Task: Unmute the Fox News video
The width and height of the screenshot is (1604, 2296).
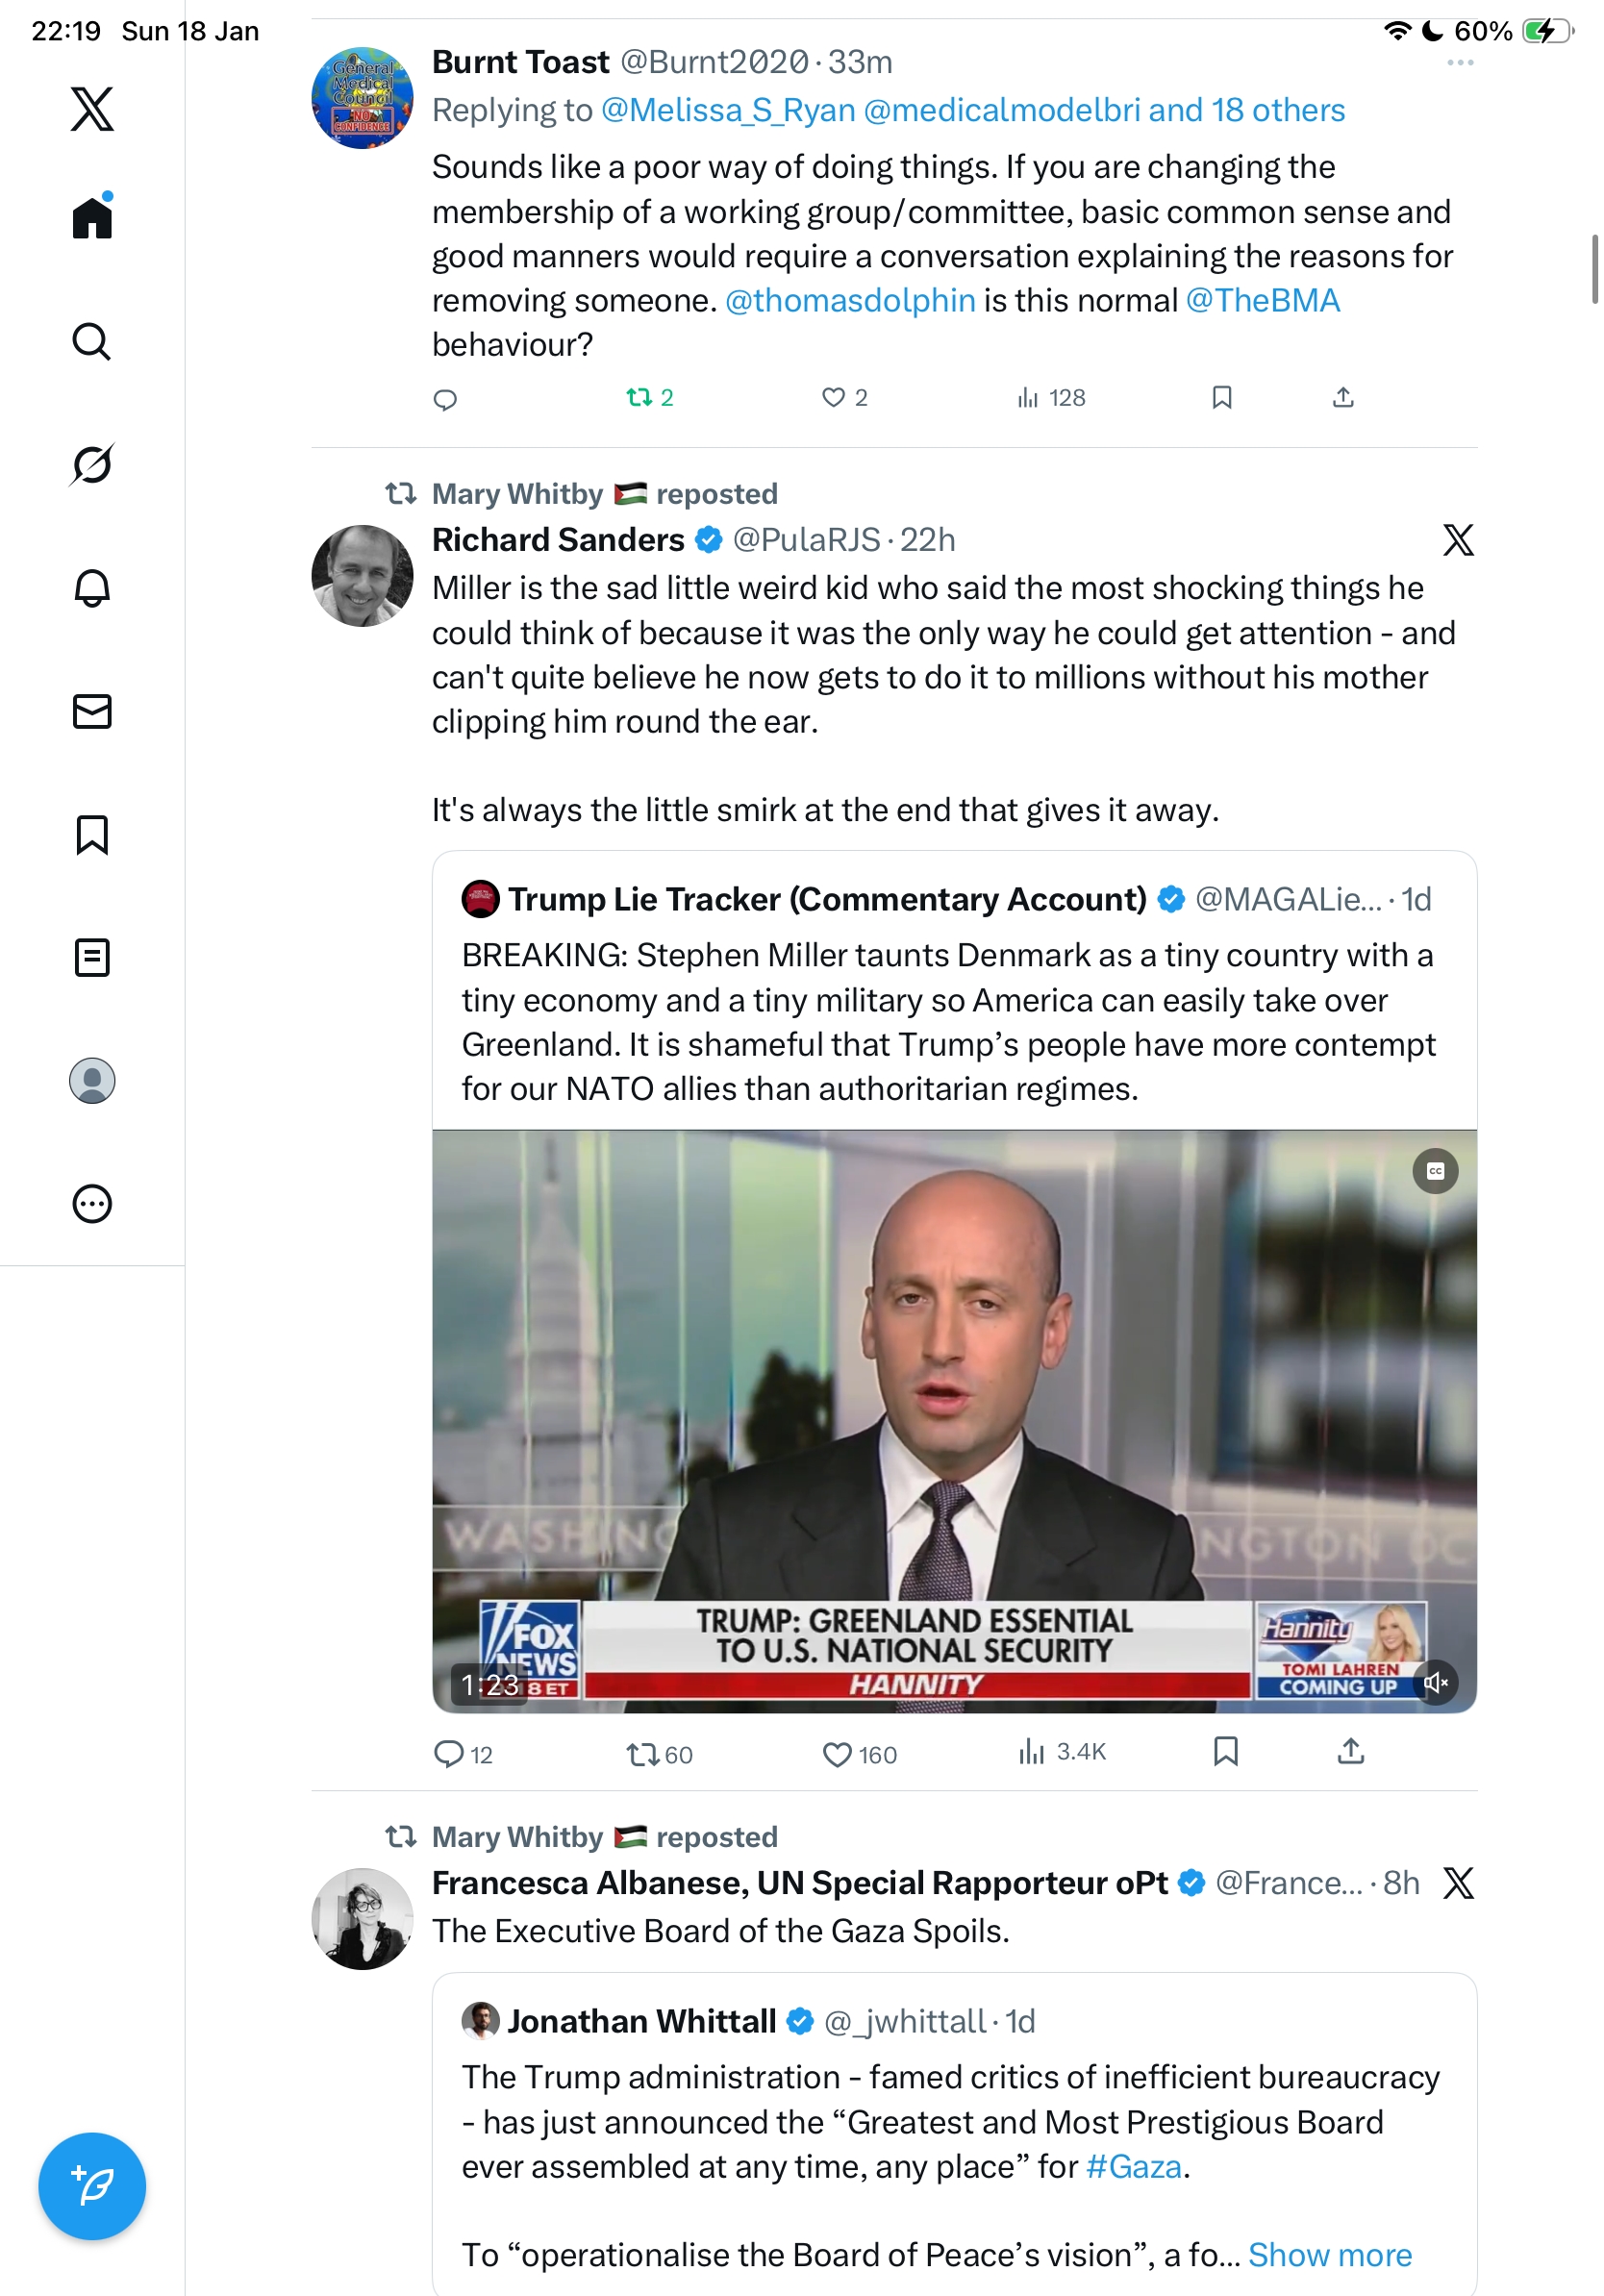Action: pos(1437,1682)
